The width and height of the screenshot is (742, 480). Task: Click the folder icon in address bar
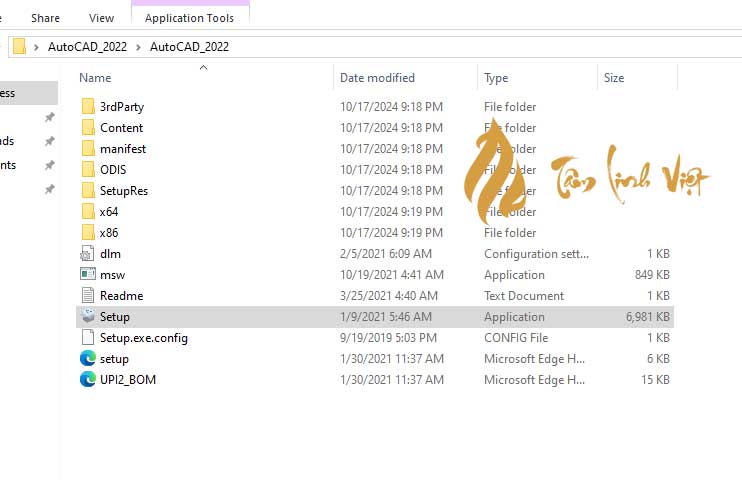click(19, 46)
